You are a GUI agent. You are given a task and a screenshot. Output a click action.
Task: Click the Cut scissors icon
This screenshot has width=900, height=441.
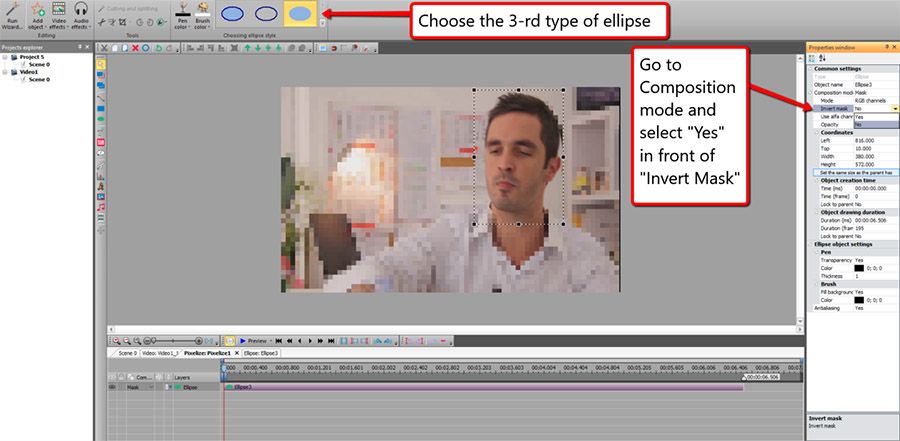pos(104,48)
